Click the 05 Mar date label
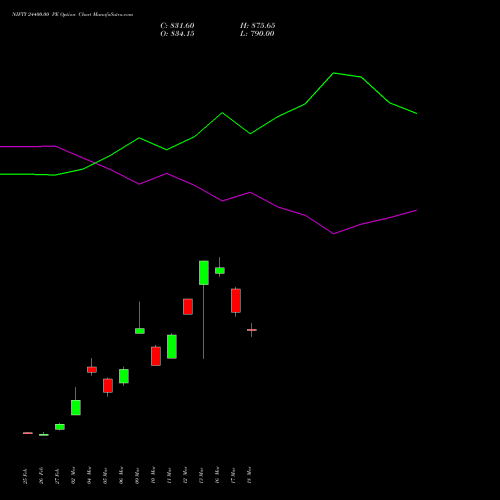The image size is (500, 500). pyautogui.click(x=106, y=475)
